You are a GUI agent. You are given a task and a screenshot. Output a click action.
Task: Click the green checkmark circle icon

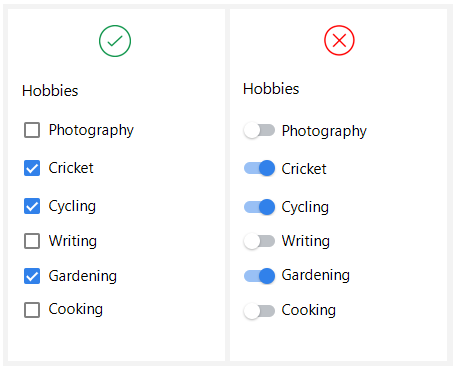[115, 41]
